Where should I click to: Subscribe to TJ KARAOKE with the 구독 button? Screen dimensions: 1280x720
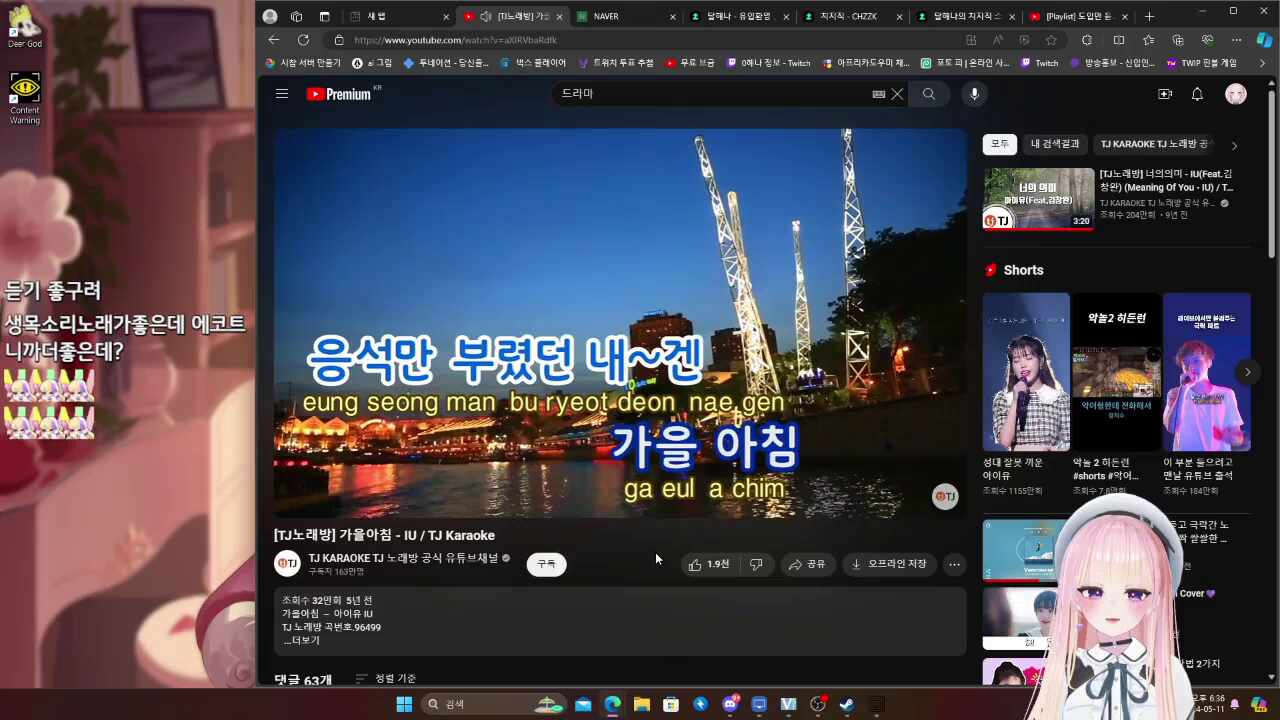546,564
